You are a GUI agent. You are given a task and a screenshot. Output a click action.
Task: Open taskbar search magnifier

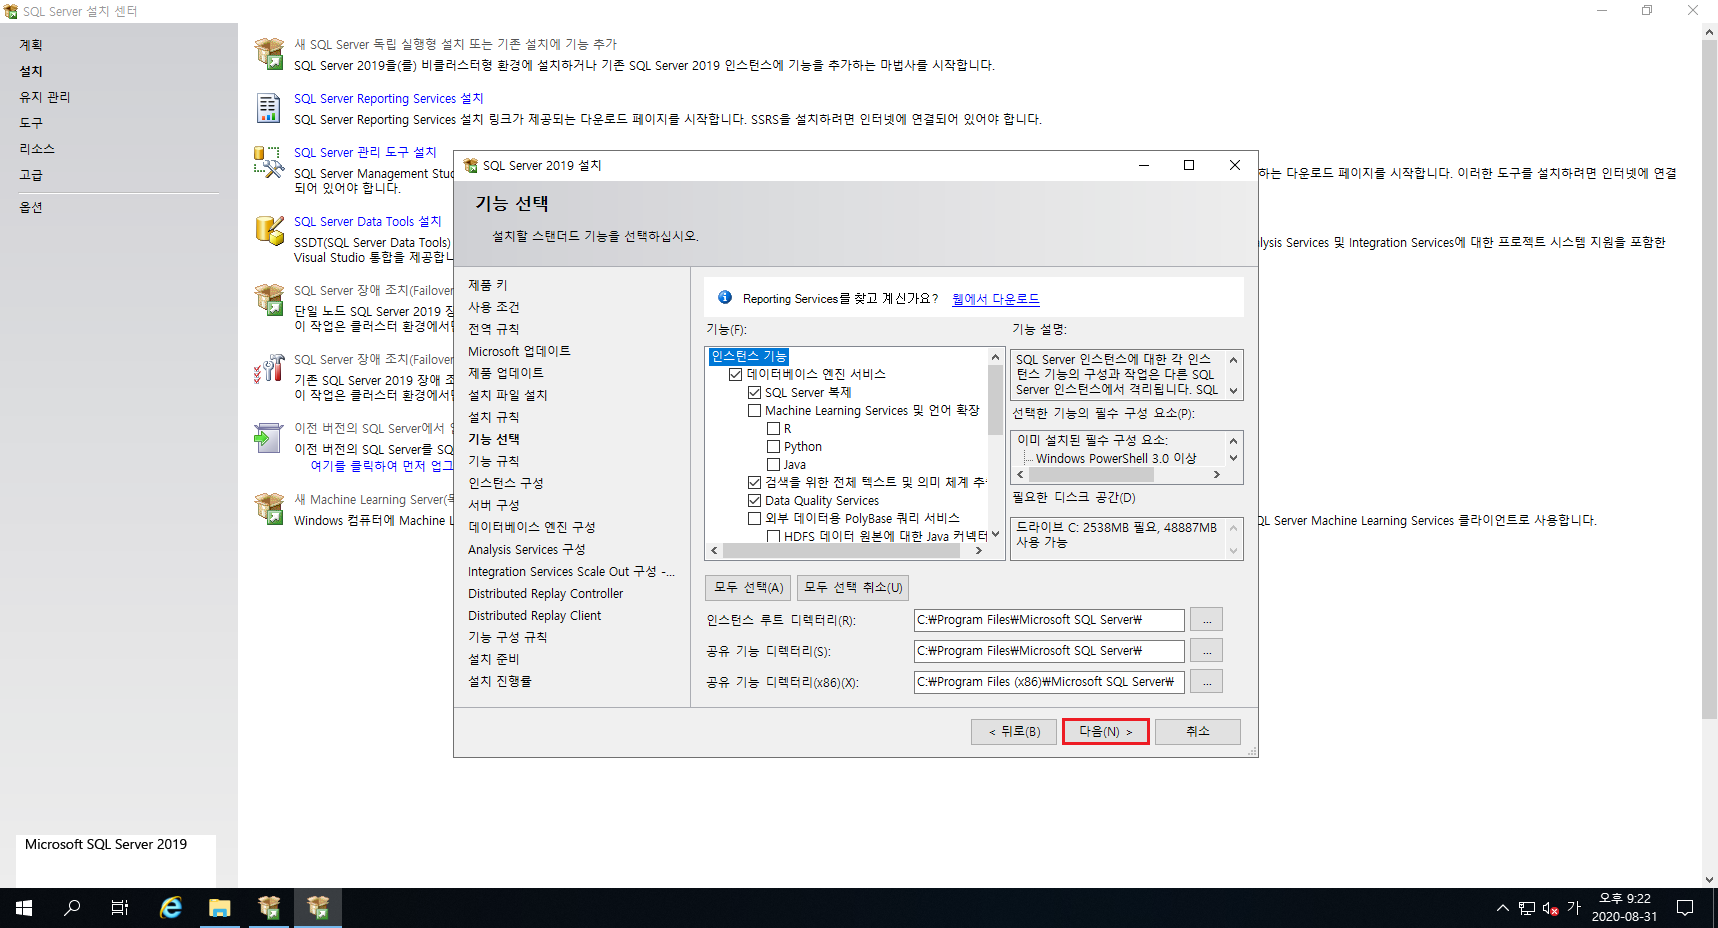click(x=72, y=908)
